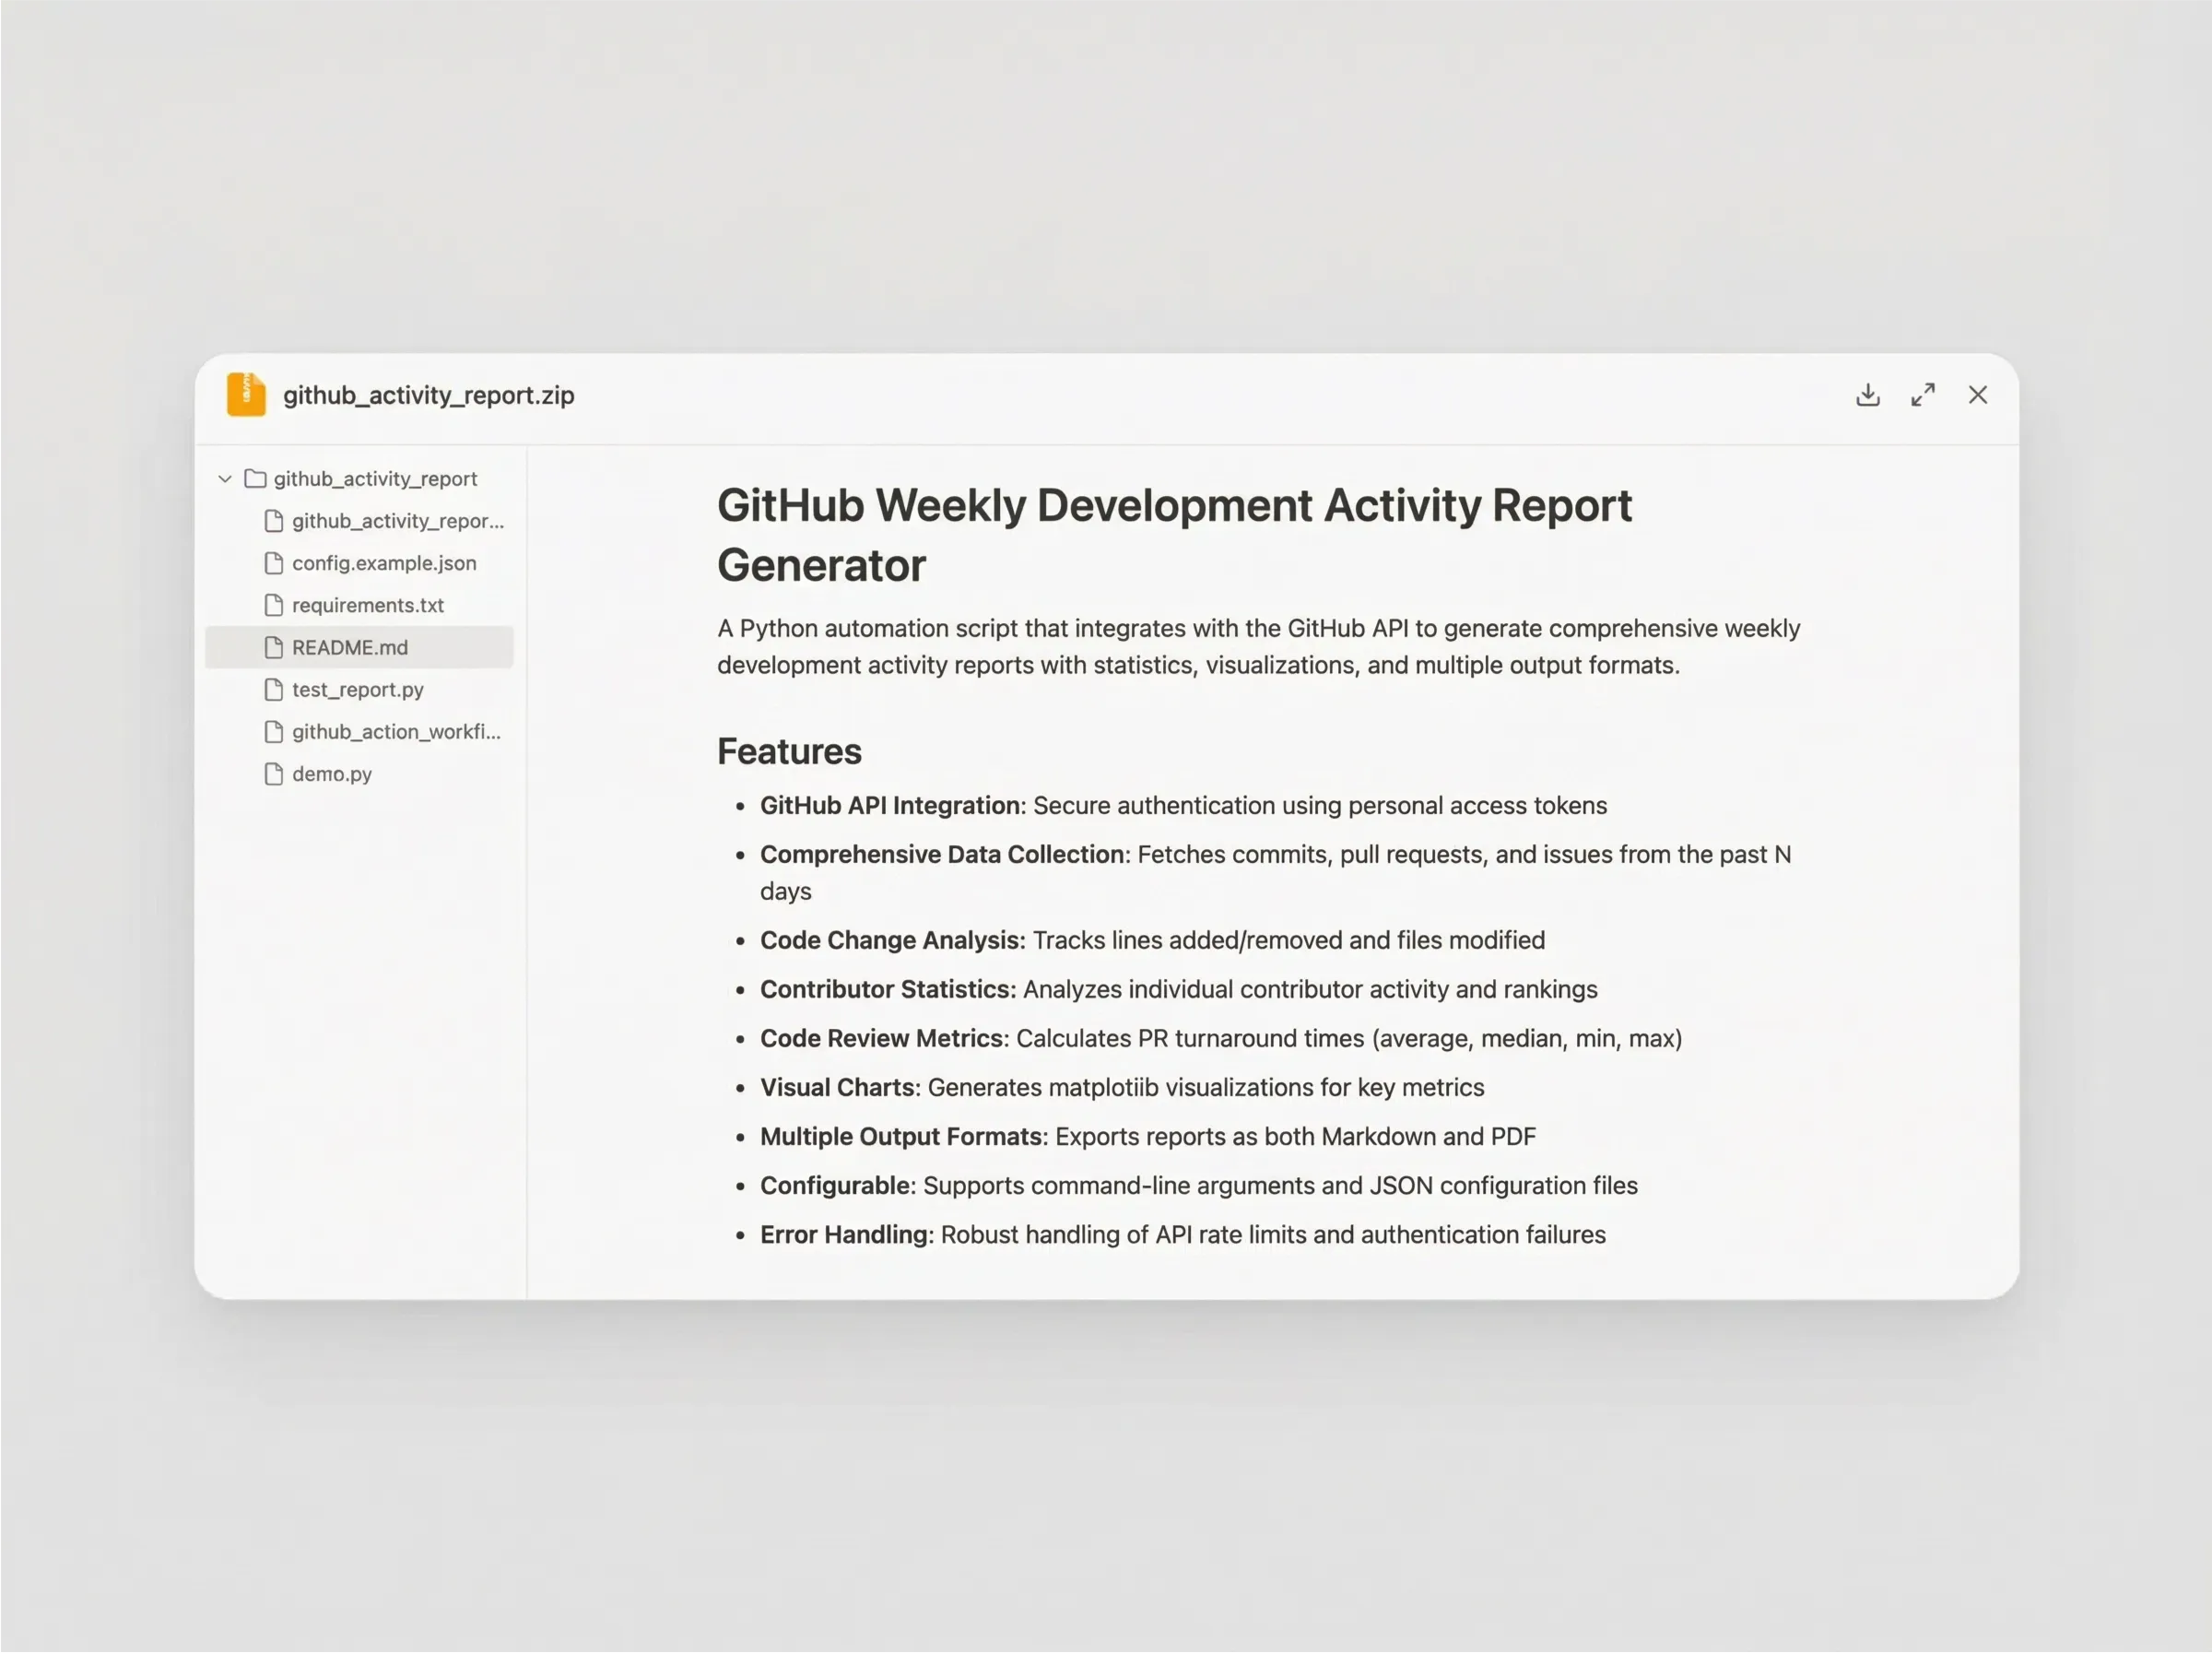Click the file icon beside demo.py
This screenshot has height=1653, width=2212.
[x=274, y=773]
